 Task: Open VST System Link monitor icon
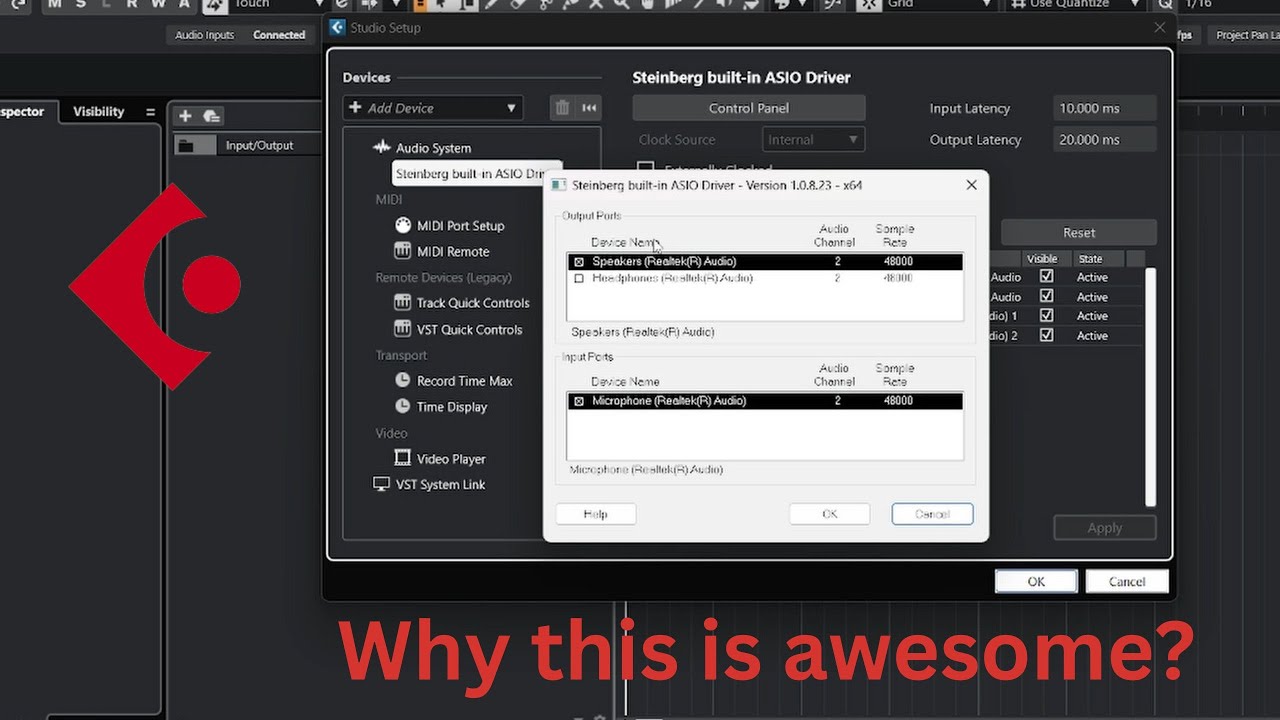pos(381,484)
